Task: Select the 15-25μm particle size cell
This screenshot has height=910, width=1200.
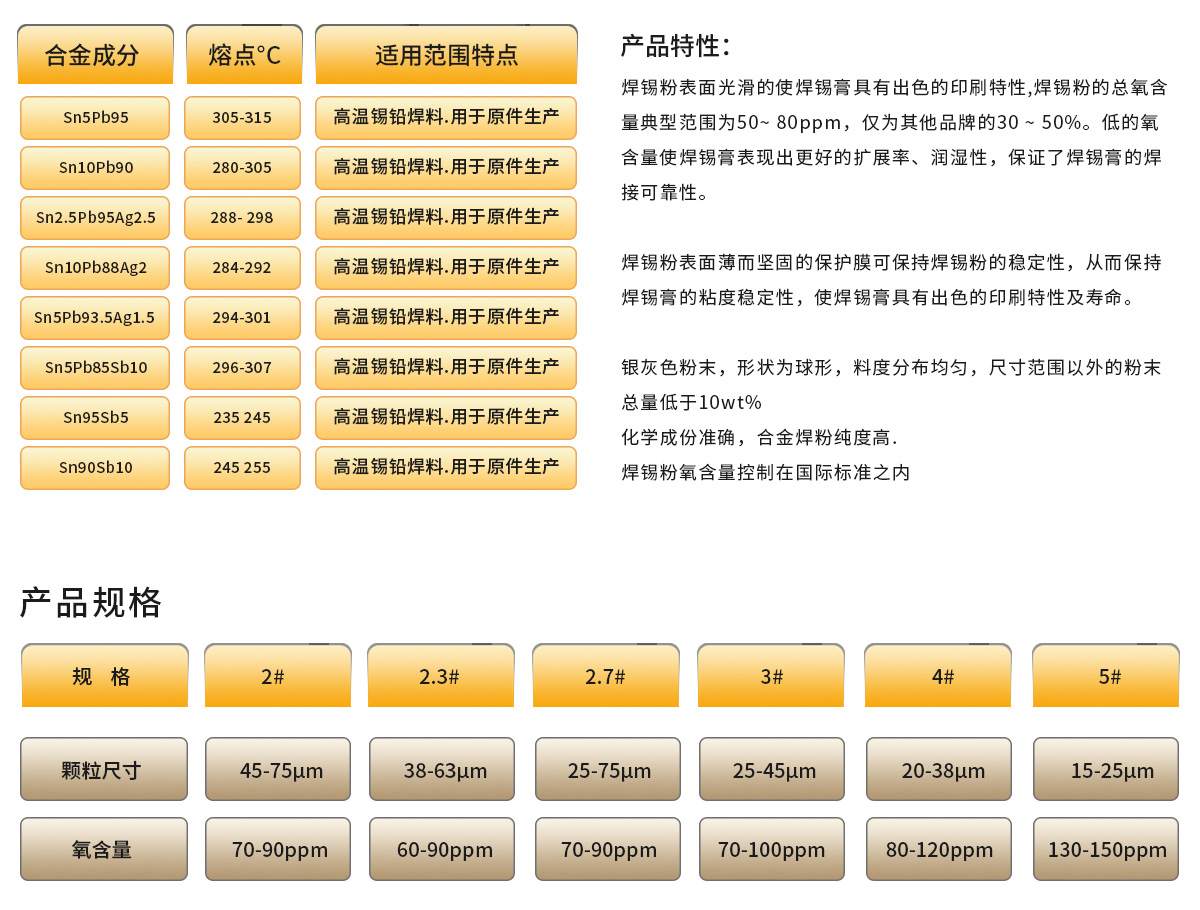Action: pos(1105,770)
